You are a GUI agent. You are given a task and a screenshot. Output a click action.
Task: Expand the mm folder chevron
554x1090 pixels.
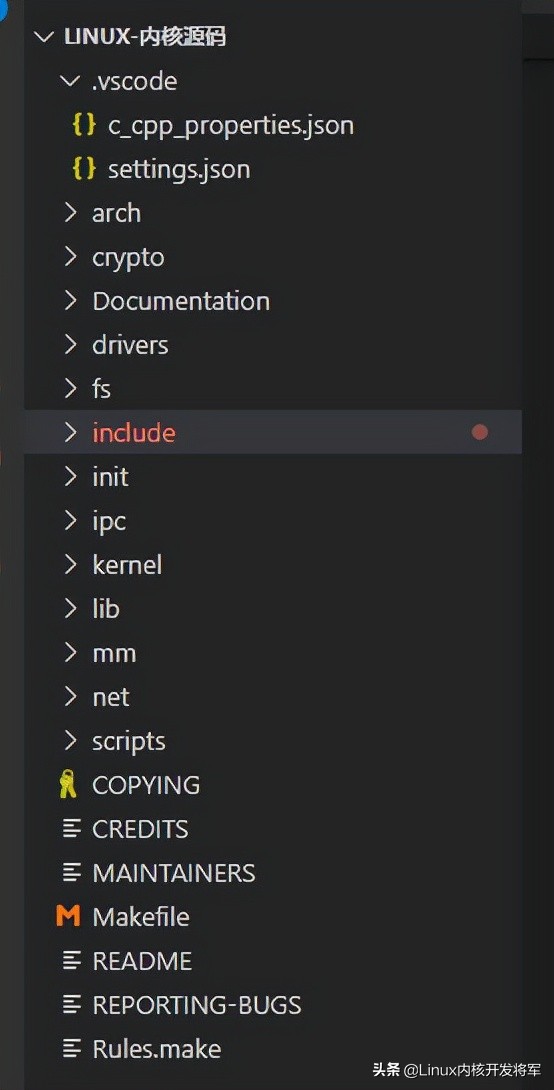tap(70, 653)
